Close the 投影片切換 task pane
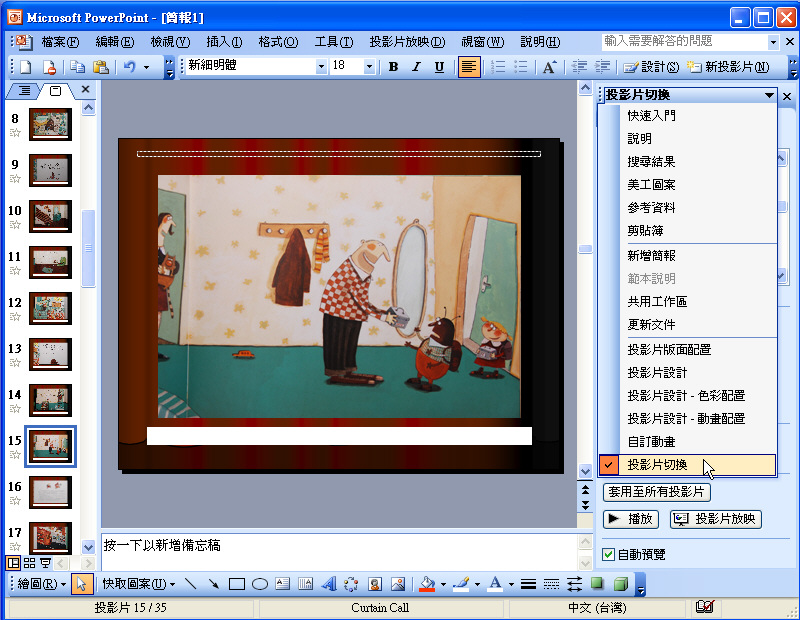Image resolution: width=800 pixels, height=620 pixels. pyautogui.click(x=787, y=96)
